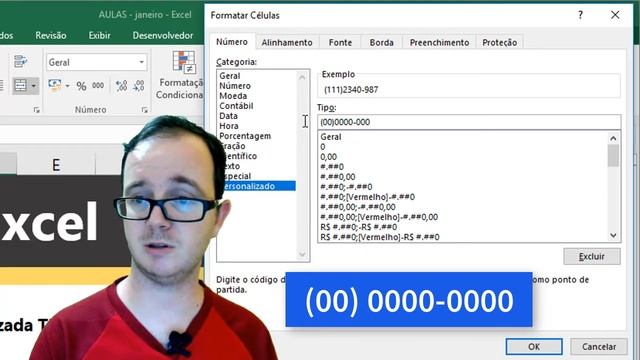Expand the merge cells dropdown arrow
The image size is (640, 360).
click(34, 86)
